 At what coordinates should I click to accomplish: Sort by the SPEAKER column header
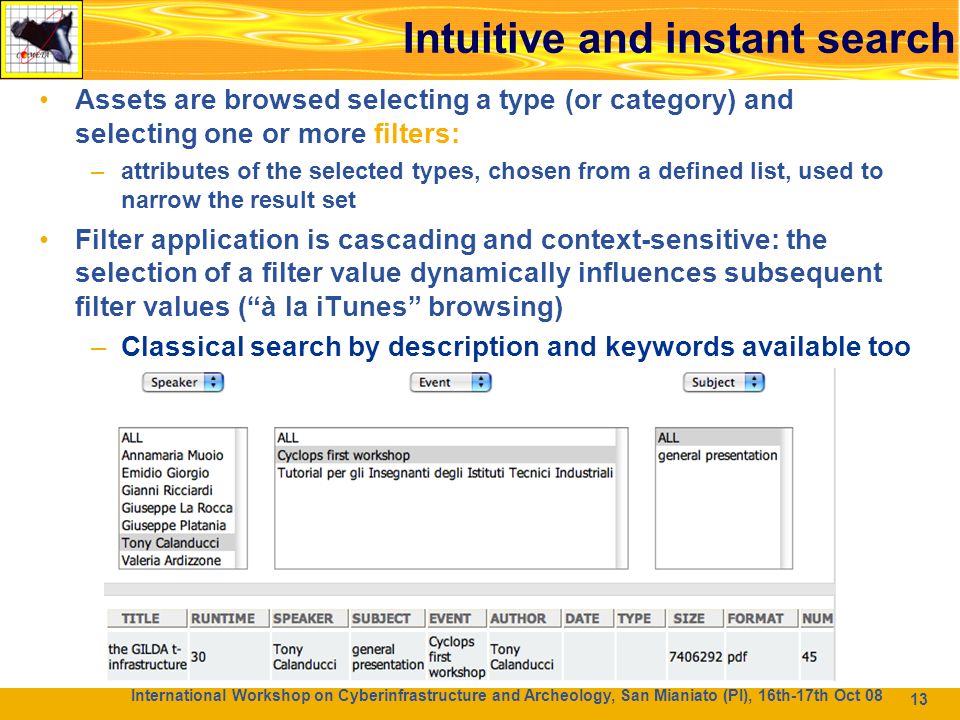(x=309, y=618)
